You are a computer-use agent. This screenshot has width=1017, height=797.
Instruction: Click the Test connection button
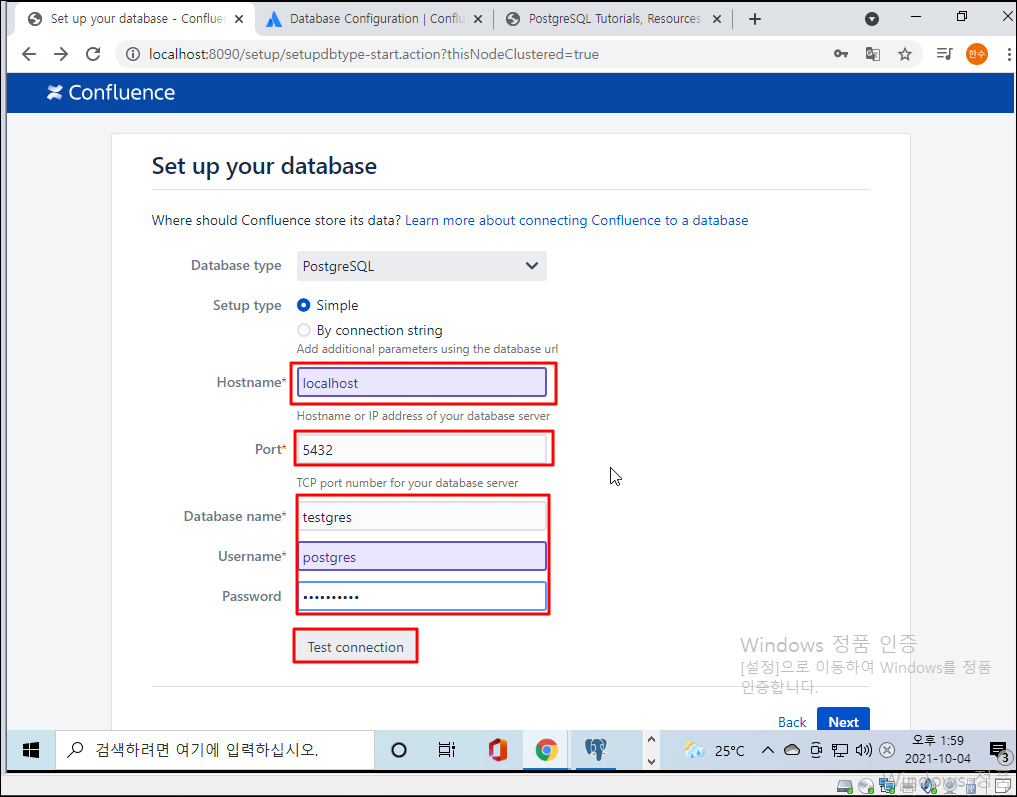tap(355, 647)
